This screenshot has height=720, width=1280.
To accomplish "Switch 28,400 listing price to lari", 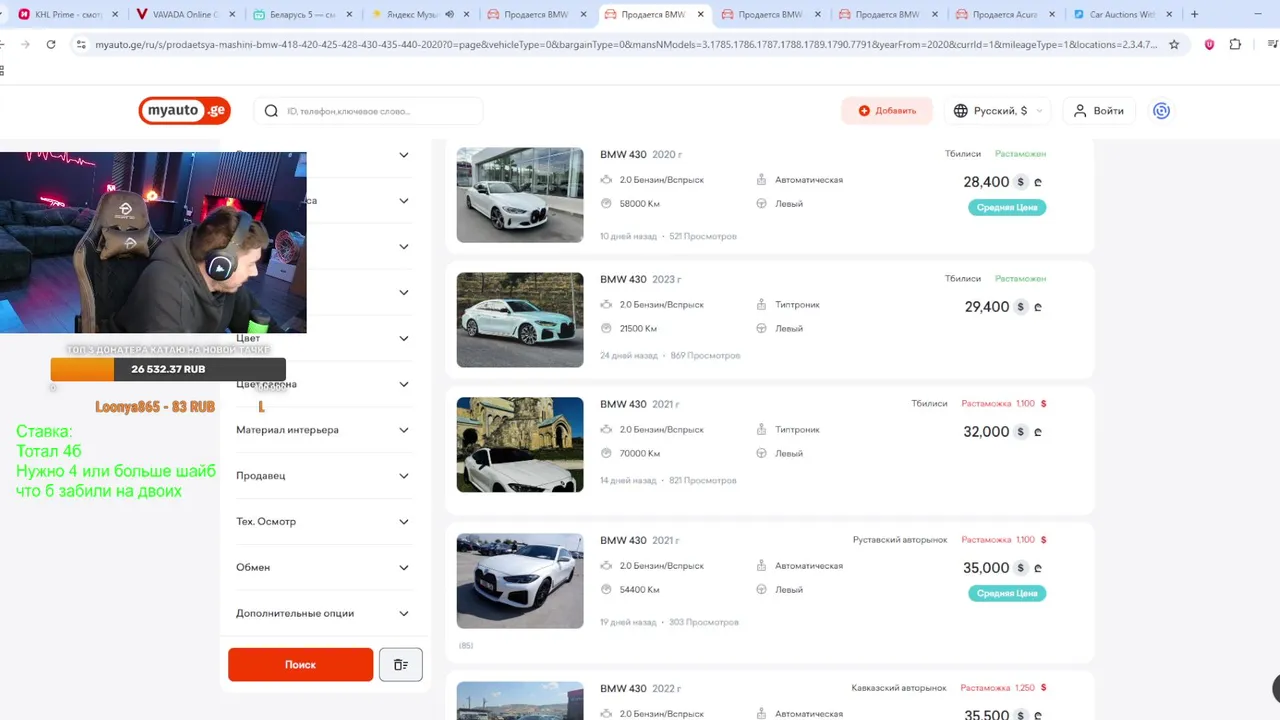I will click(1038, 182).
